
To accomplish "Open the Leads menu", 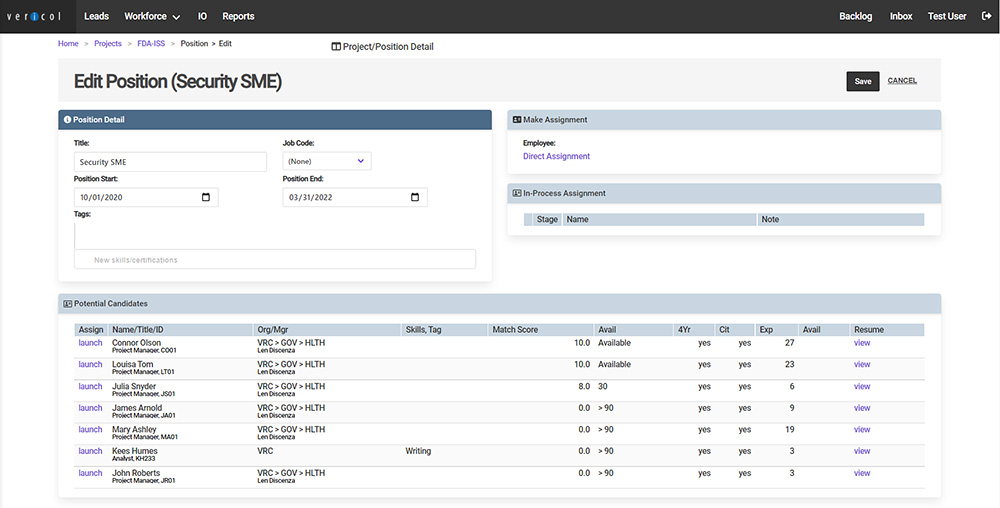I will (x=97, y=17).
